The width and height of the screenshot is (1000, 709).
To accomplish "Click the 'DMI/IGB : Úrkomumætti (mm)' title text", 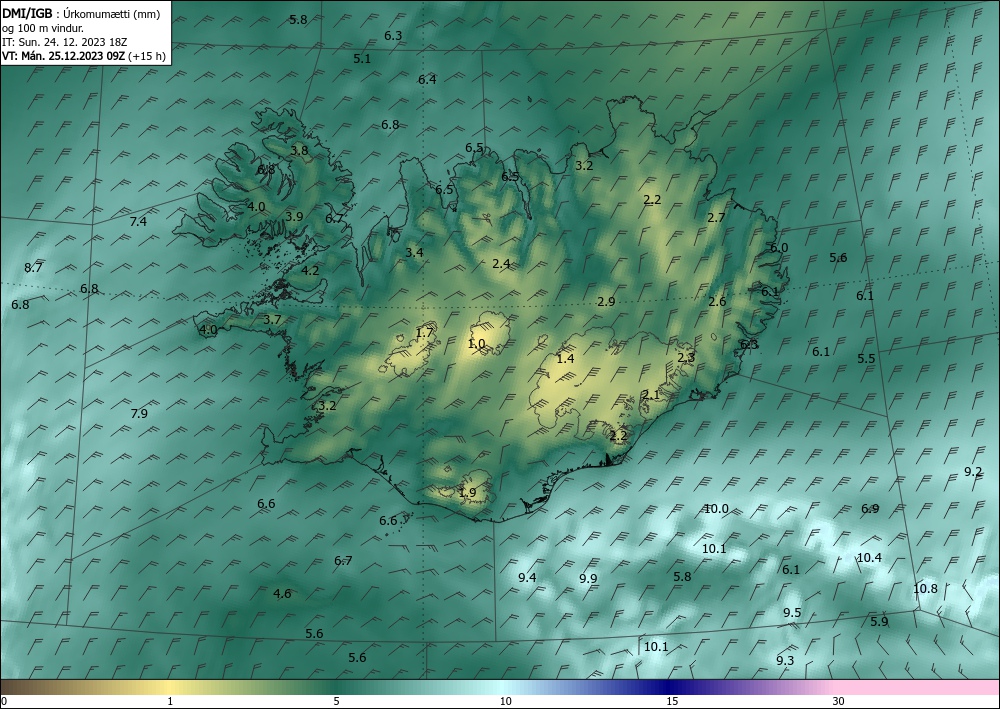I will pyautogui.click(x=81, y=13).
